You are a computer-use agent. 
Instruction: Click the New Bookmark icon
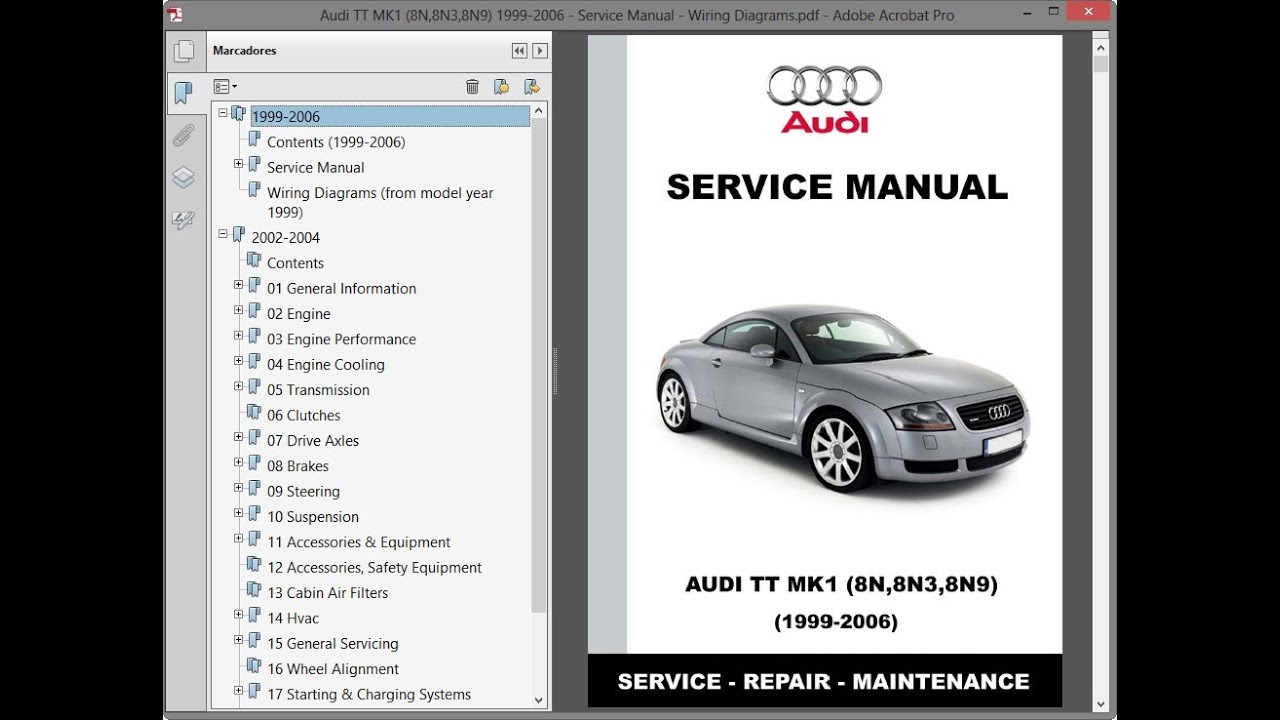(x=501, y=87)
